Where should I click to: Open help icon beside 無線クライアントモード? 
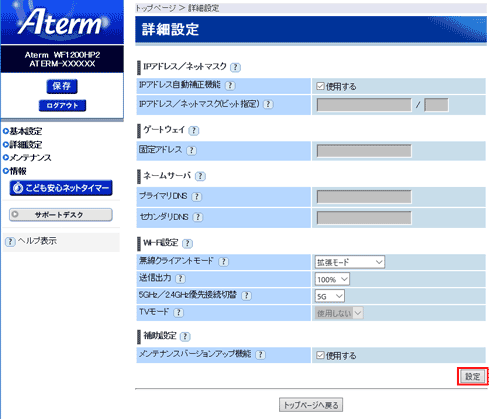tap(223, 262)
